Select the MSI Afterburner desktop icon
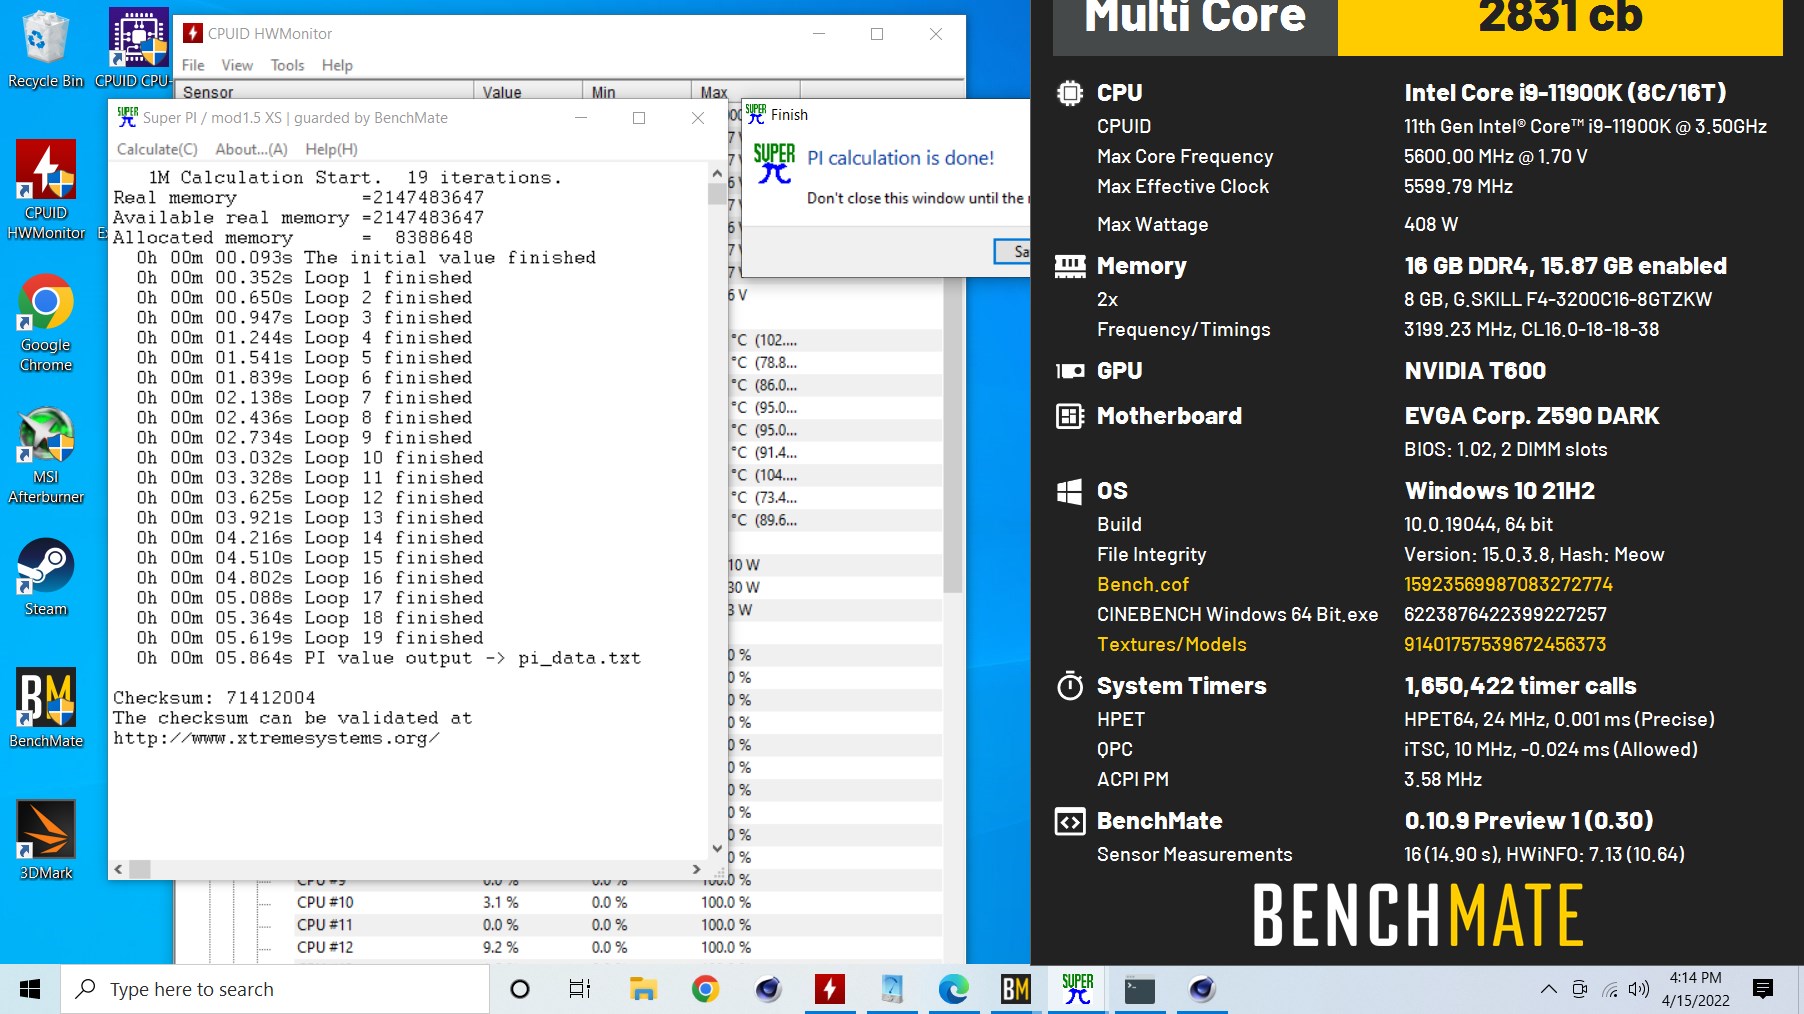The height and width of the screenshot is (1014, 1804). [x=46, y=455]
